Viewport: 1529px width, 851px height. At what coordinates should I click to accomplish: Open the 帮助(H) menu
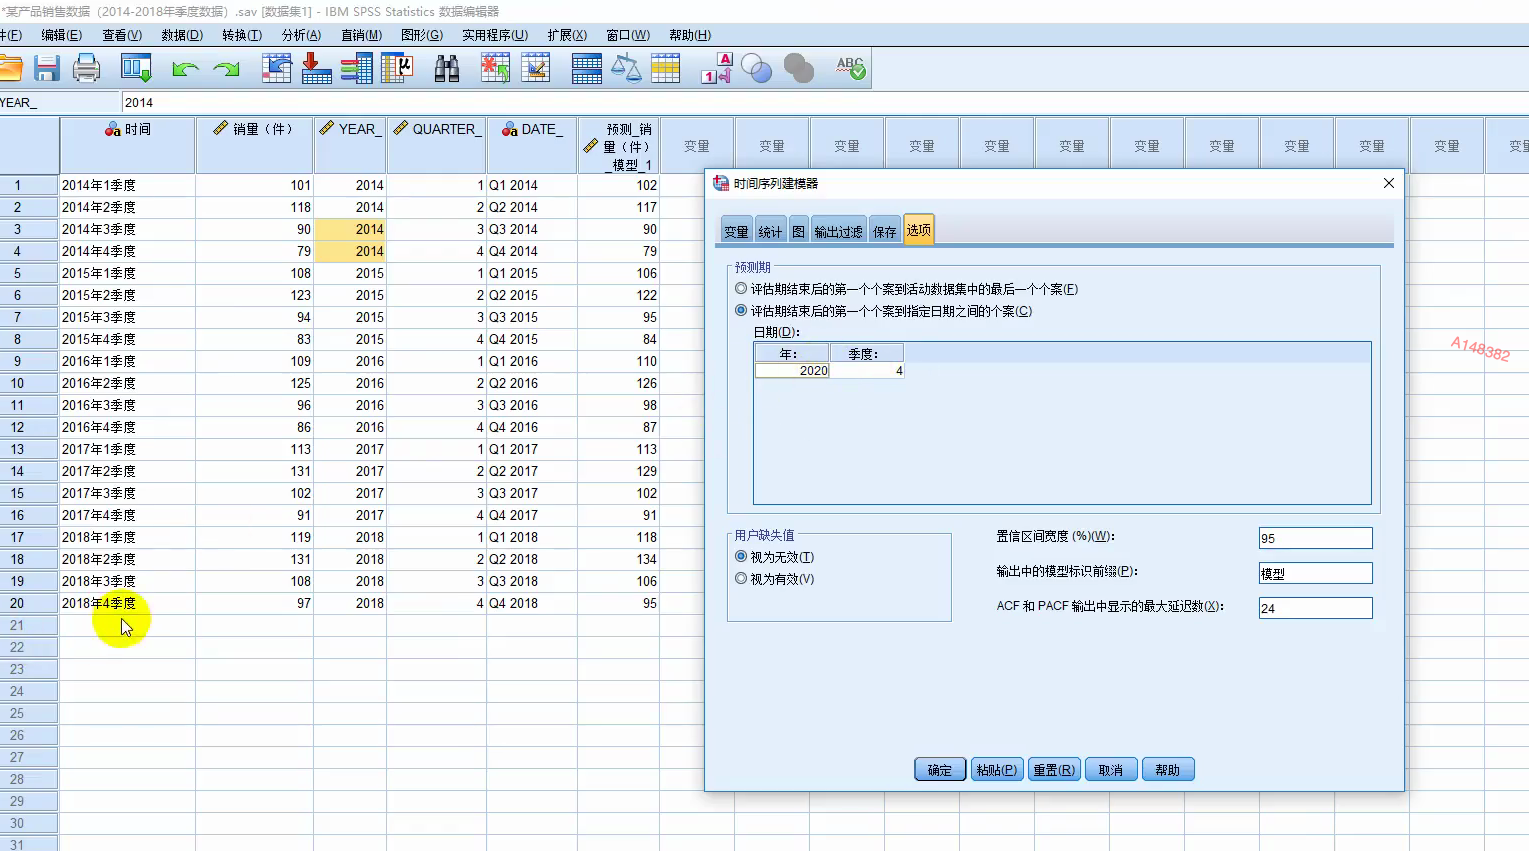pos(690,35)
